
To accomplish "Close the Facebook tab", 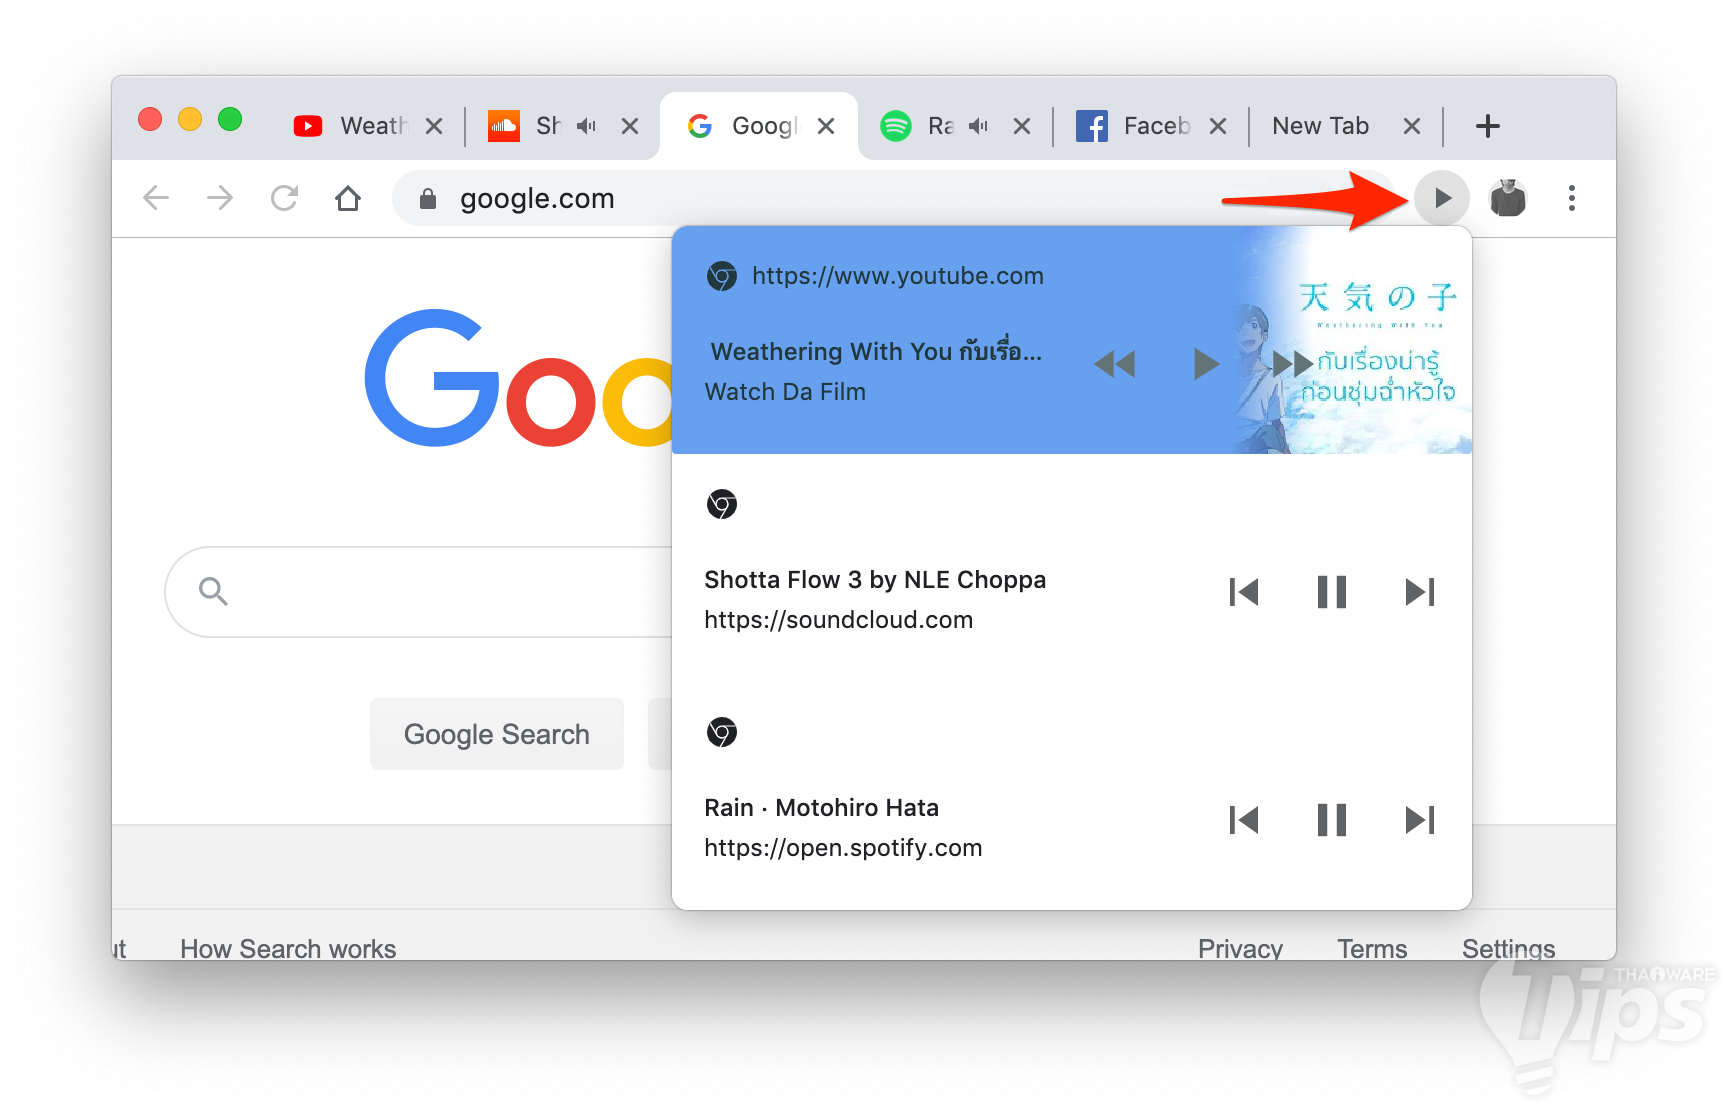I will 1218,126.
